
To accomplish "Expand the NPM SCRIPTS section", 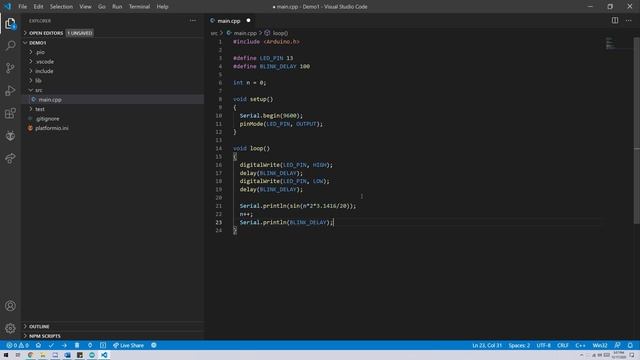I will (44, 336).
